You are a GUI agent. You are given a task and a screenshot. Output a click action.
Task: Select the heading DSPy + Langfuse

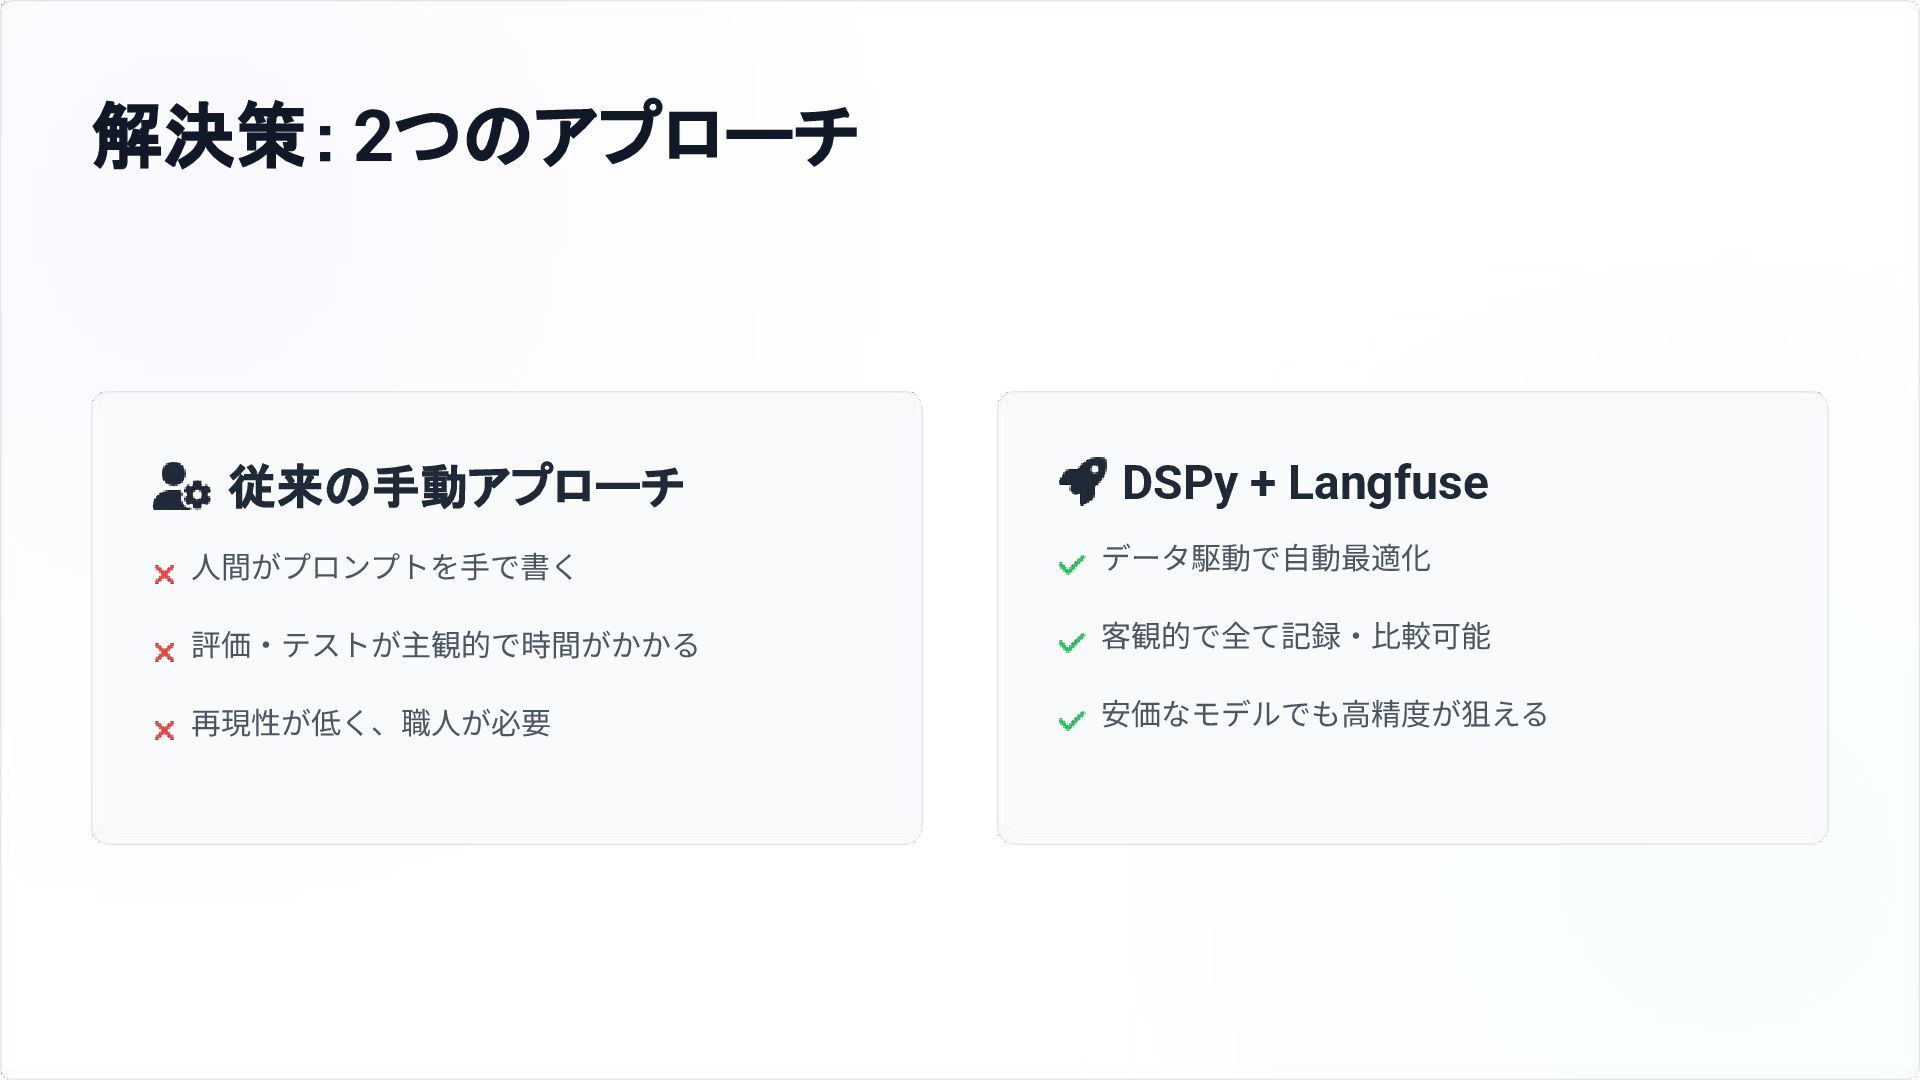(x=1305, y=483)
